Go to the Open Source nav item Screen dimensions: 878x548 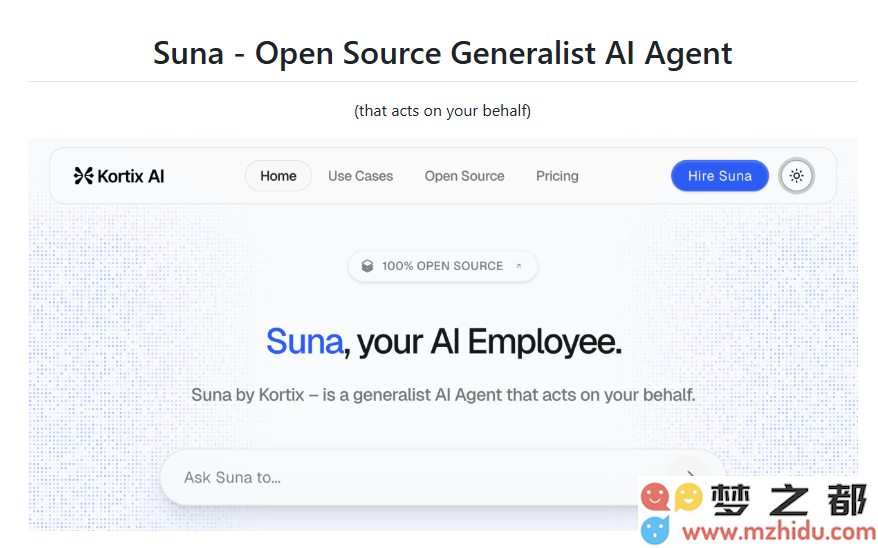(464, 176)
